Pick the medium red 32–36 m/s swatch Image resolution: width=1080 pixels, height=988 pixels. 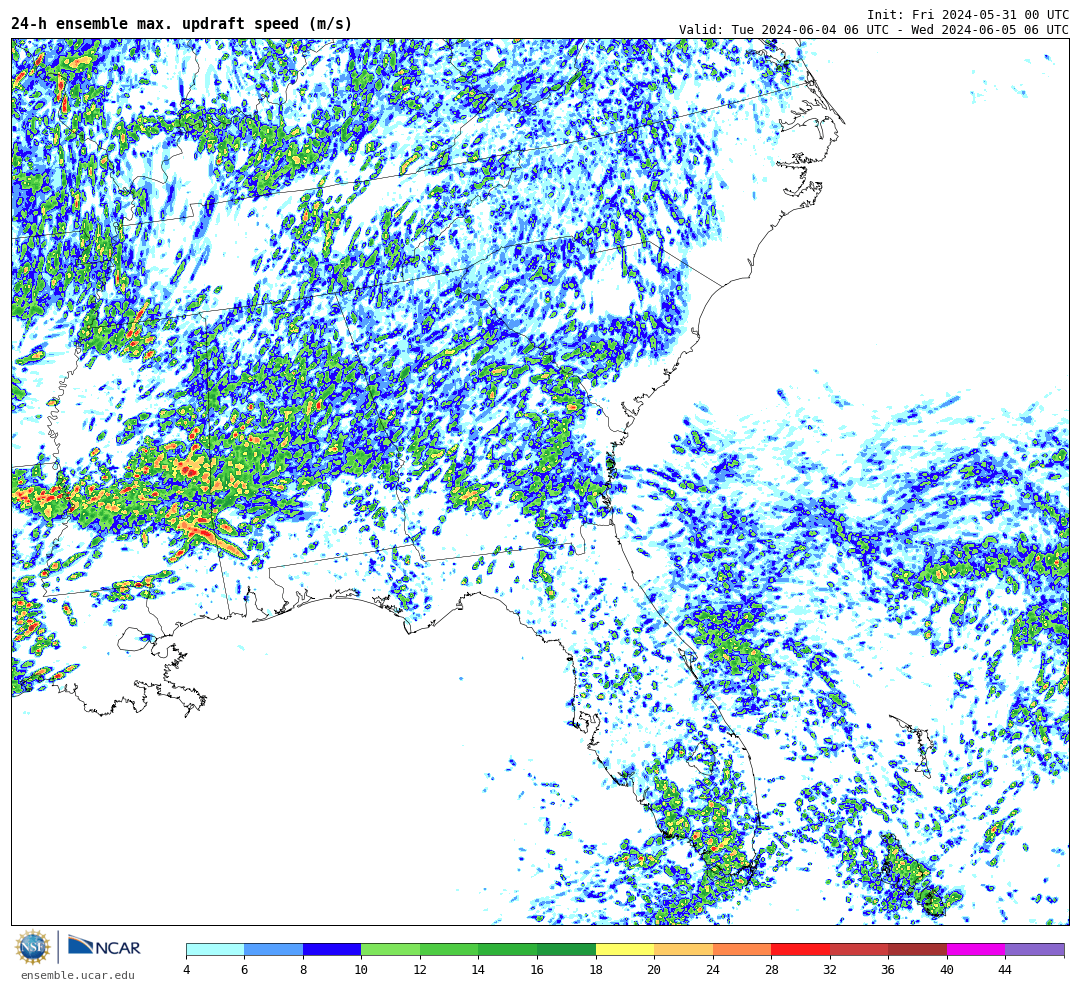(x=859, y=949)
